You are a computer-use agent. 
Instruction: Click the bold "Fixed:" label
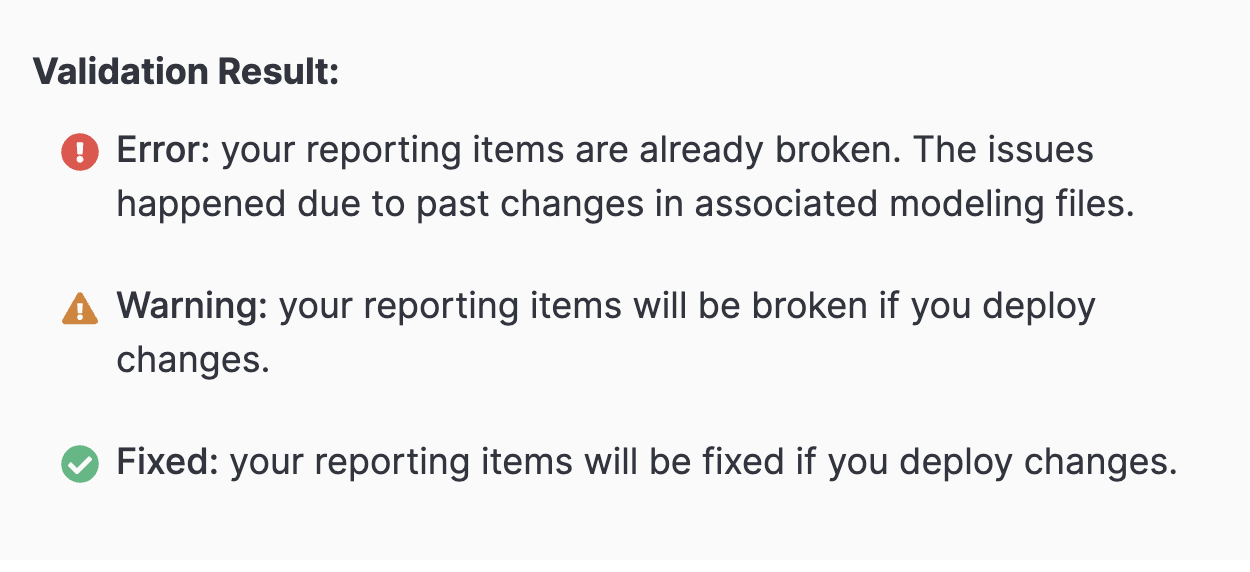168,463
